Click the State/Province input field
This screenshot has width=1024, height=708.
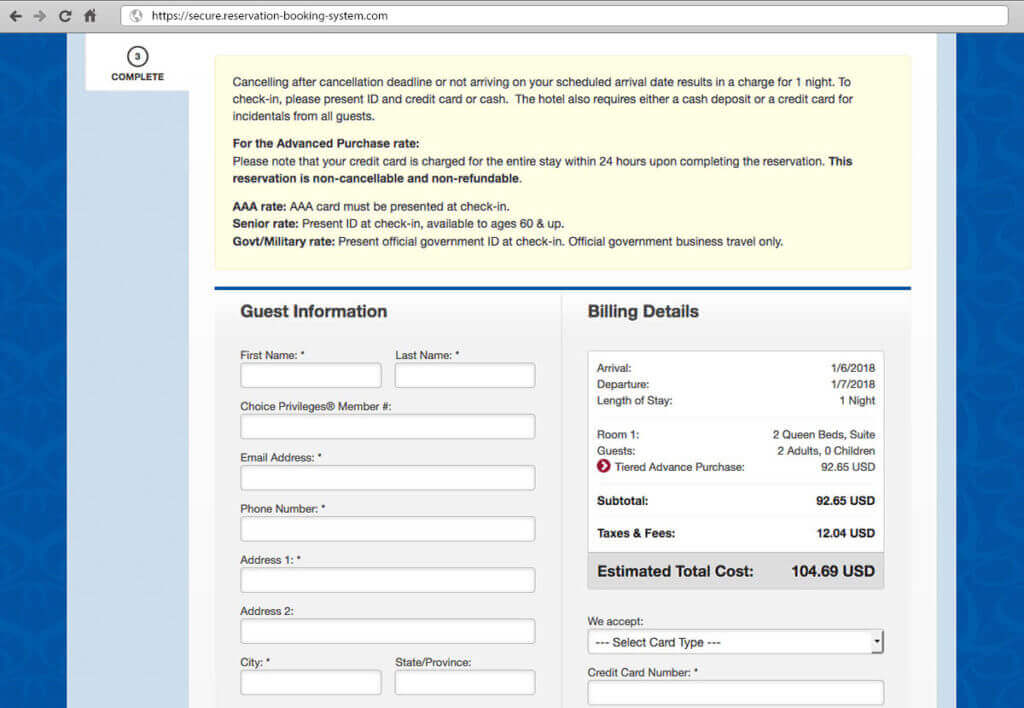point(465,683)
